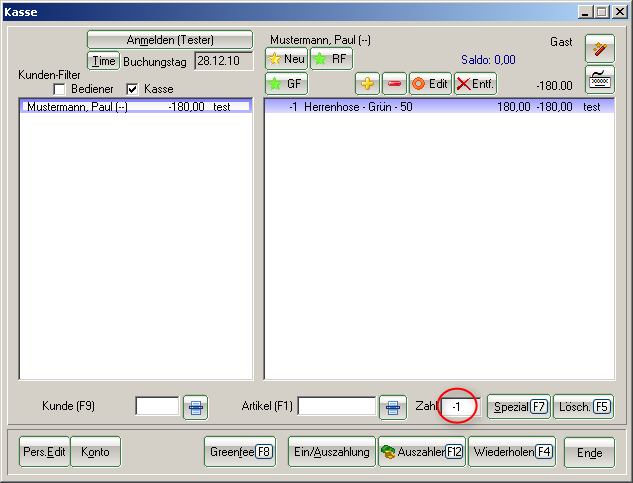Close the Kasse window

619,12
